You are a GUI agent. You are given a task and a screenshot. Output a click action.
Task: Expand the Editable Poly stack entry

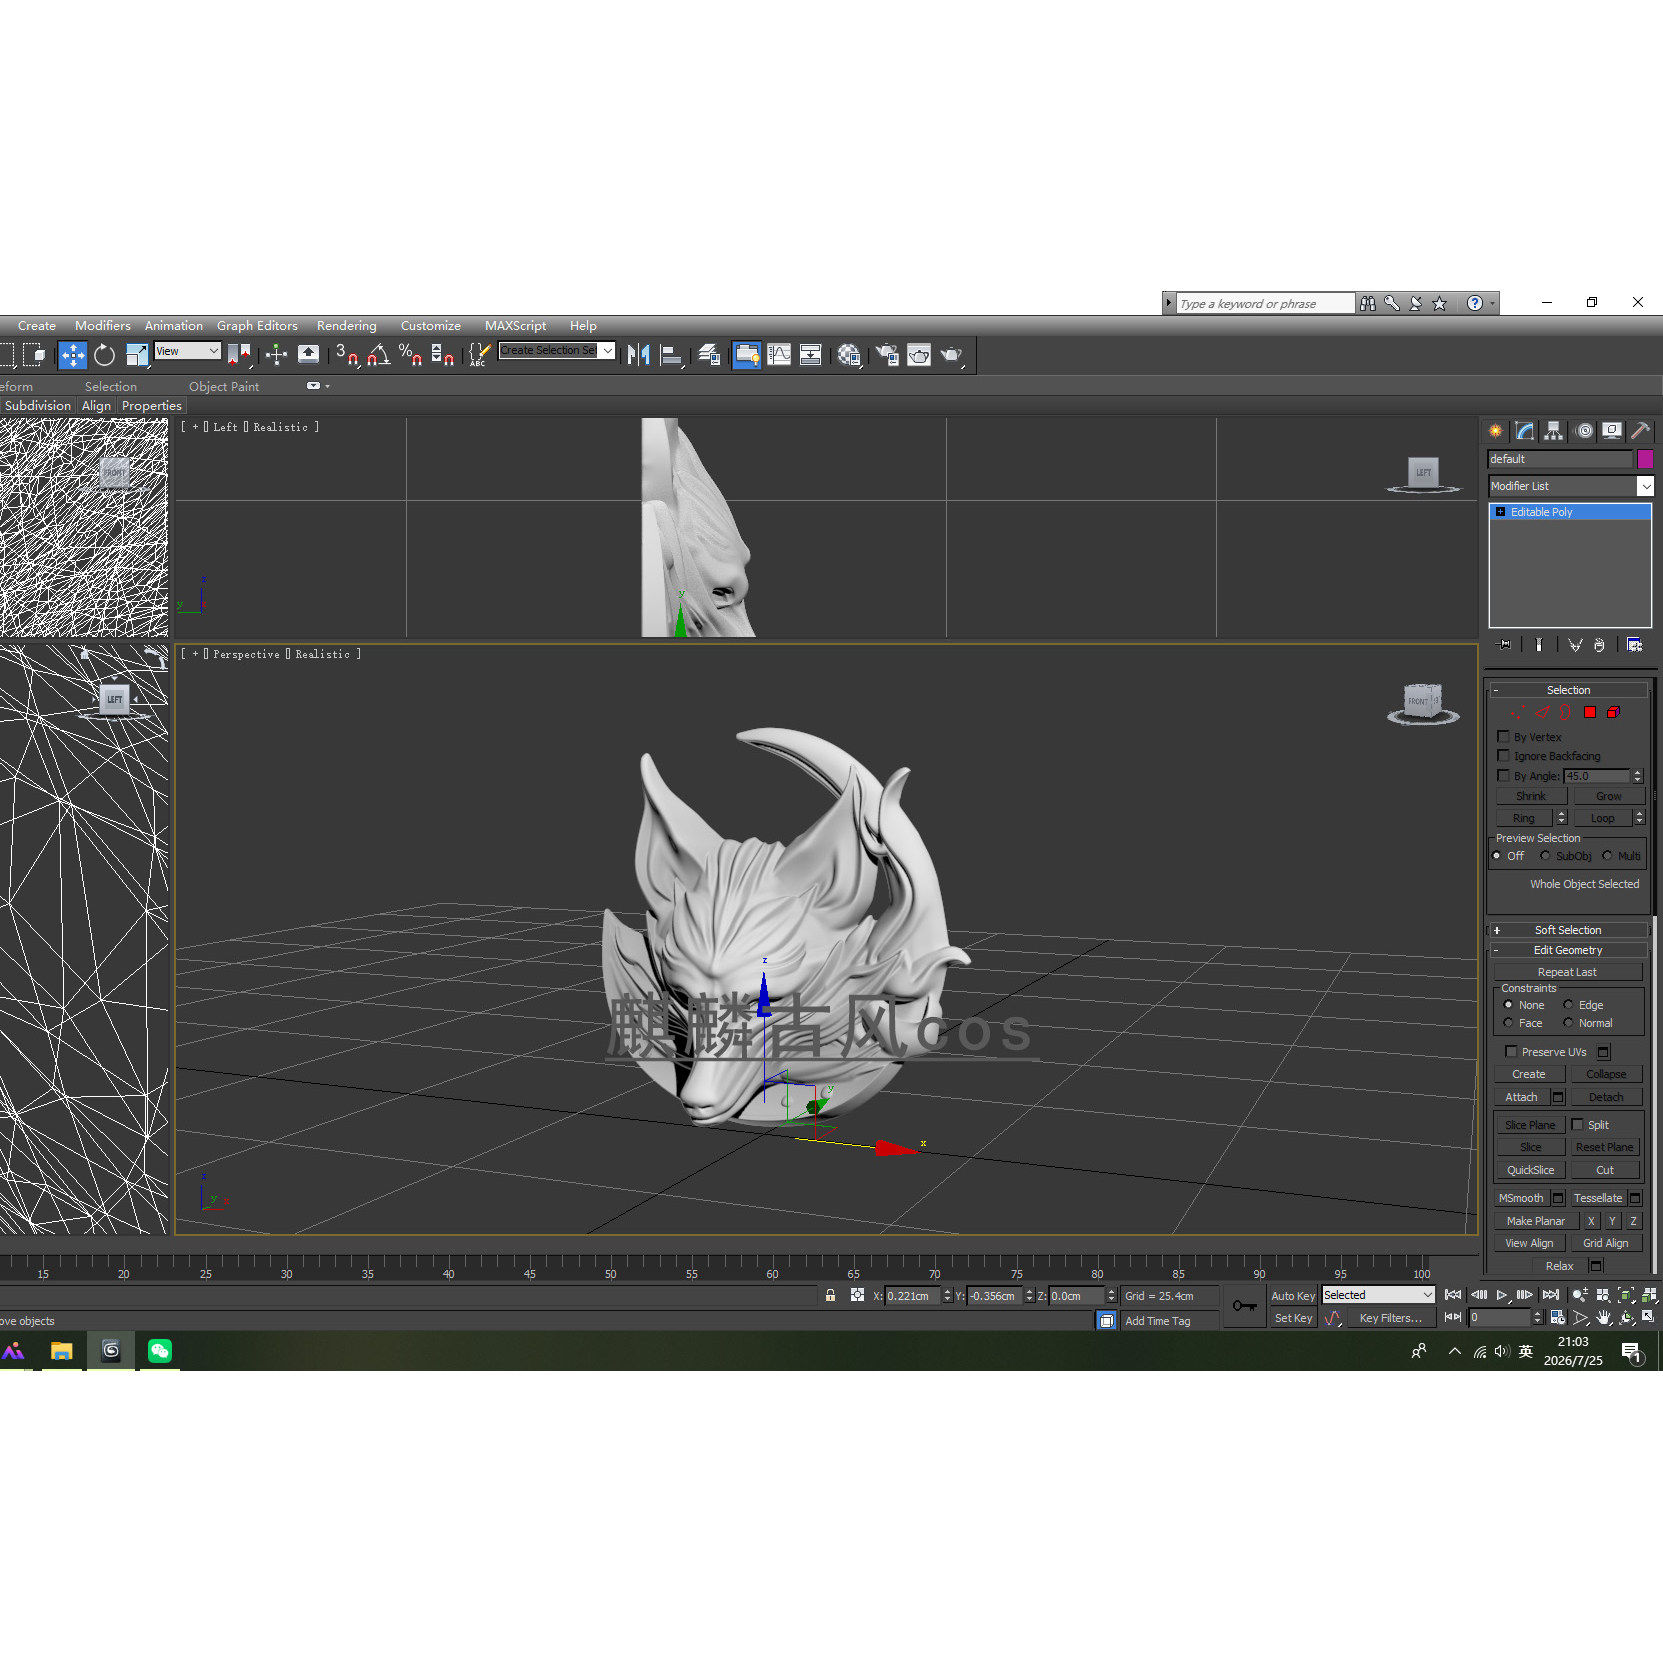click(x=1500, y=512)
